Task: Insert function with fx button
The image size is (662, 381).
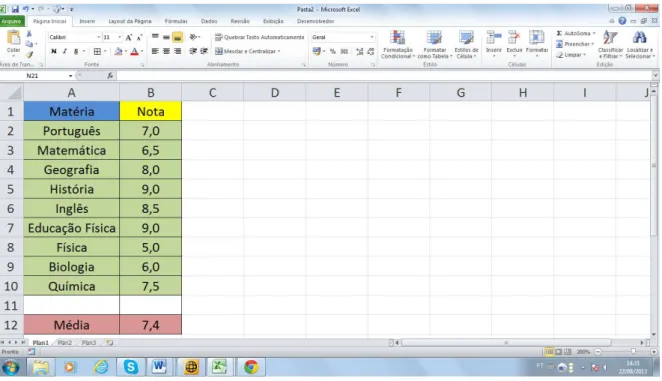Action: pyautogui.click(x=110, y=76)
